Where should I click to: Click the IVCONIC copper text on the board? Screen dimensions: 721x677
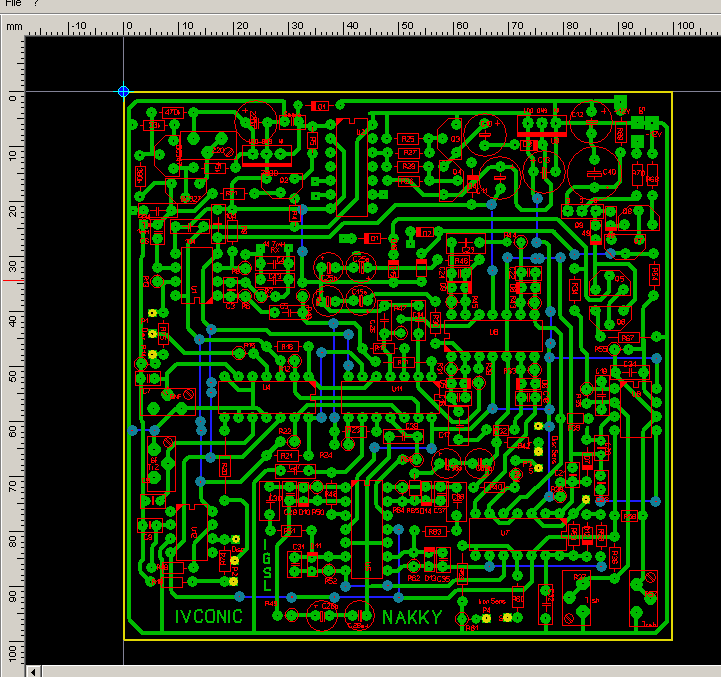[209, 617]
